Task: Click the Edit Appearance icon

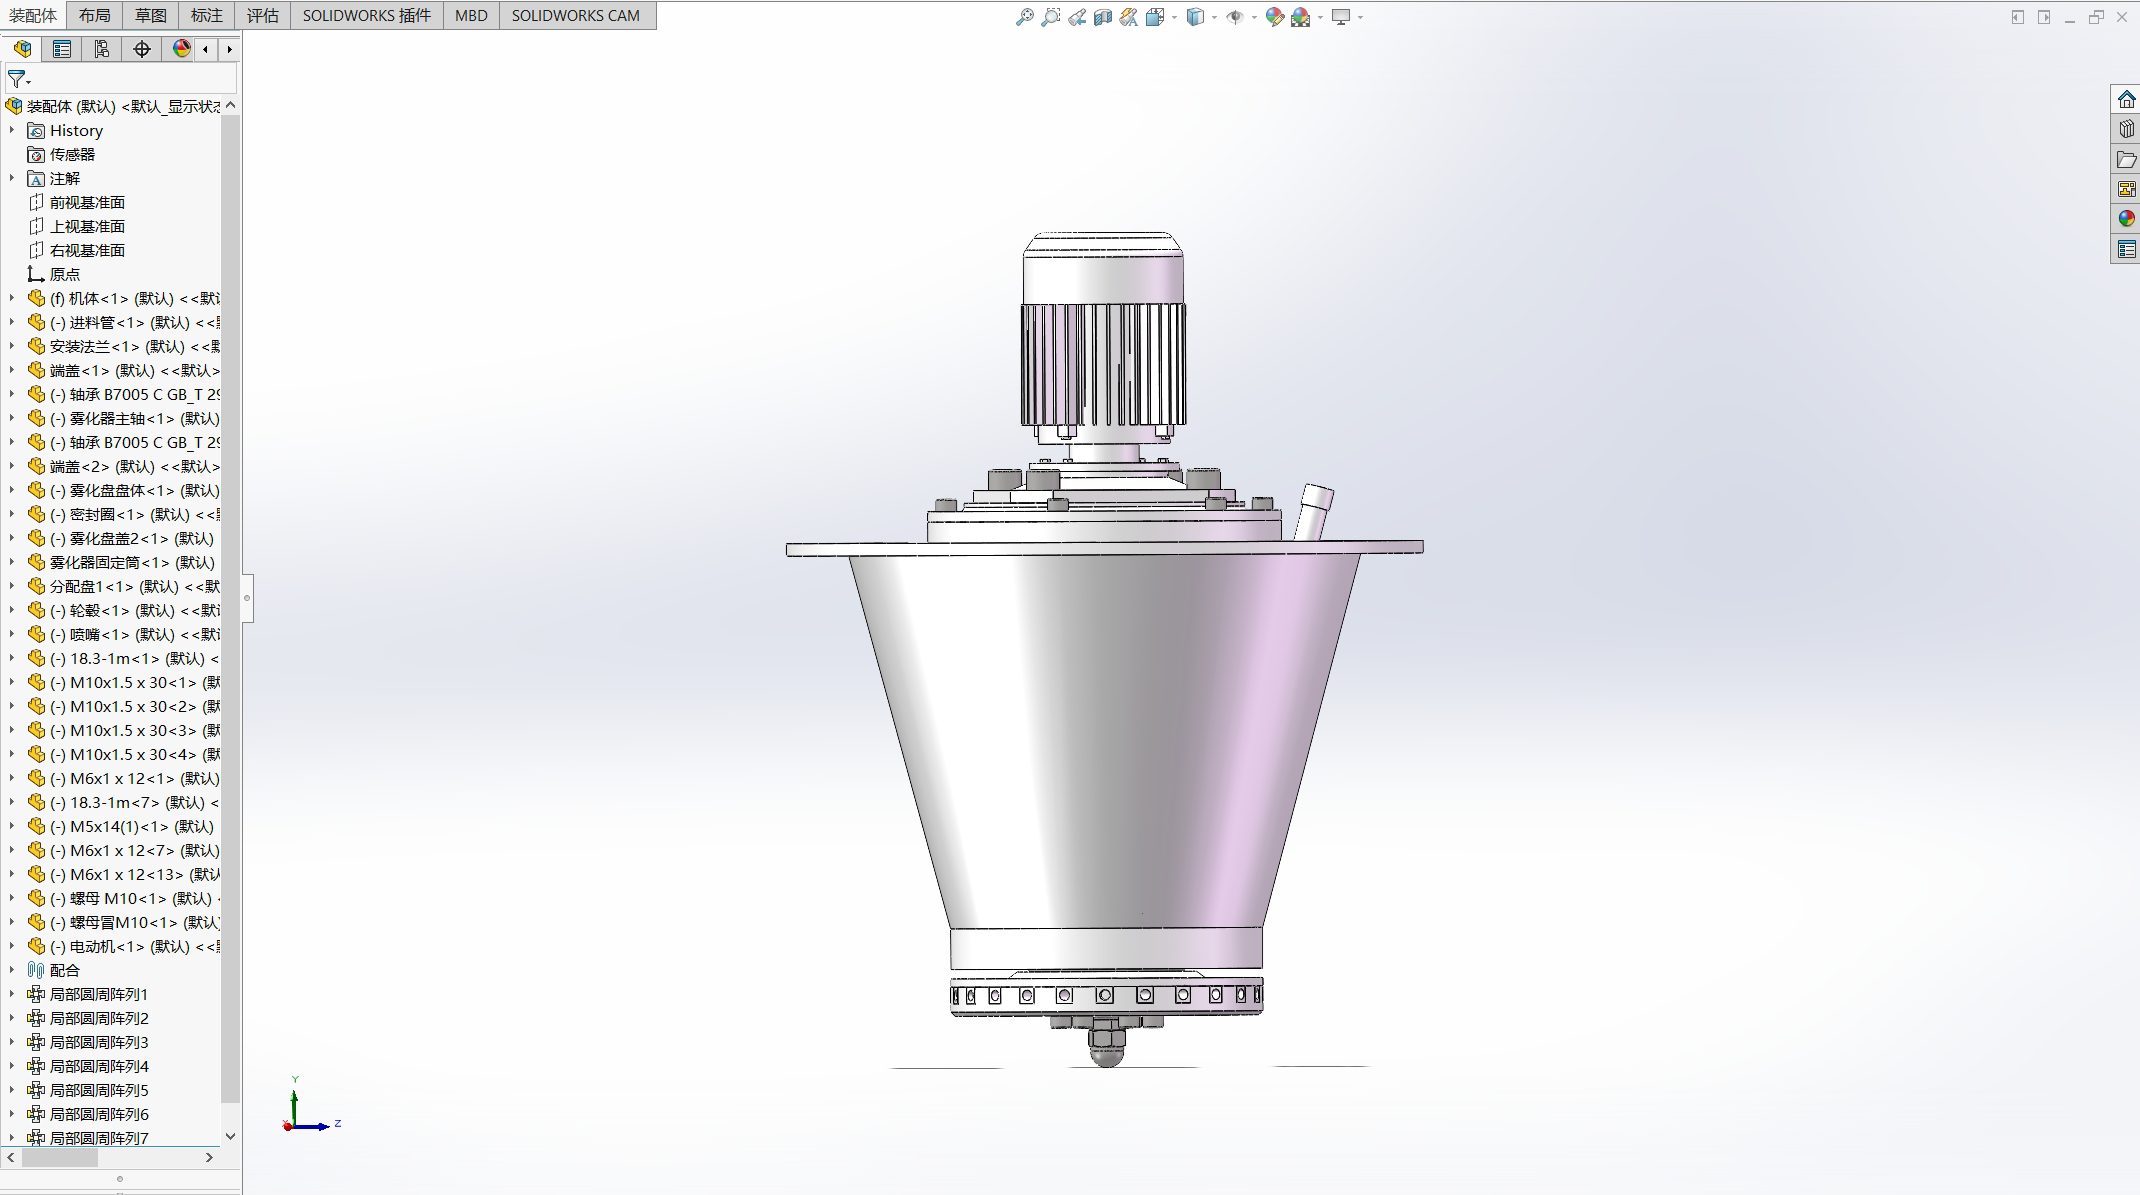Action: [1274, 17]
